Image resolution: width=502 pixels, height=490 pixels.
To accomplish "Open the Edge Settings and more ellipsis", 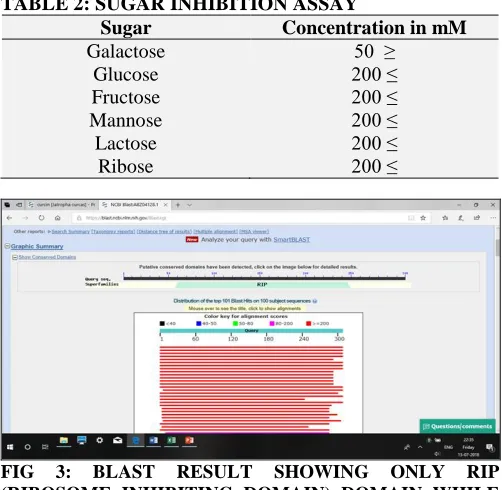I will click(493, 218).
